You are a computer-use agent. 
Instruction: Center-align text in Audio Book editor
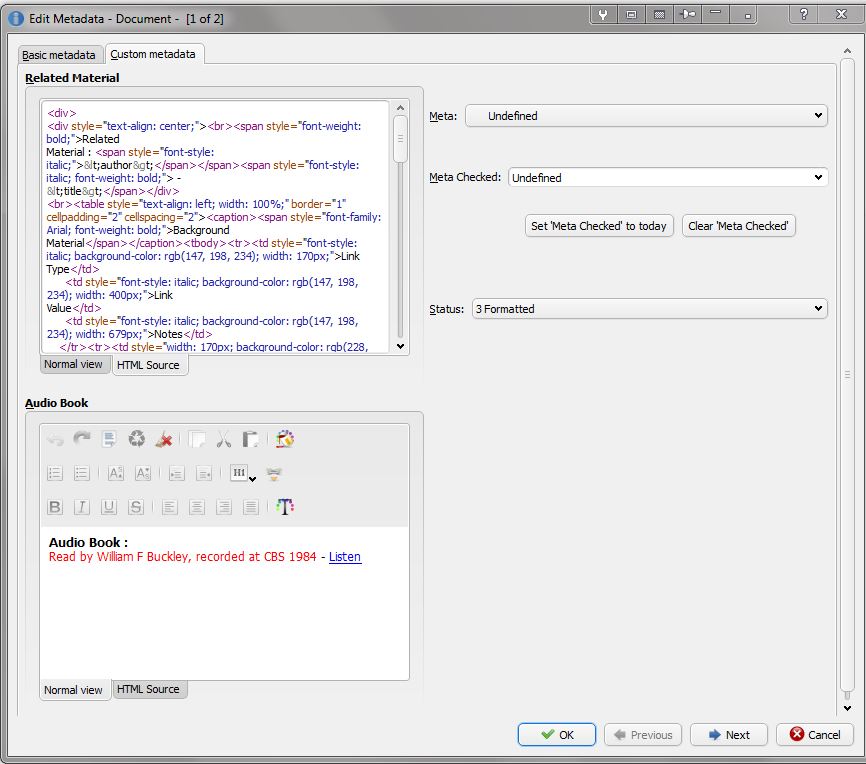197,508
